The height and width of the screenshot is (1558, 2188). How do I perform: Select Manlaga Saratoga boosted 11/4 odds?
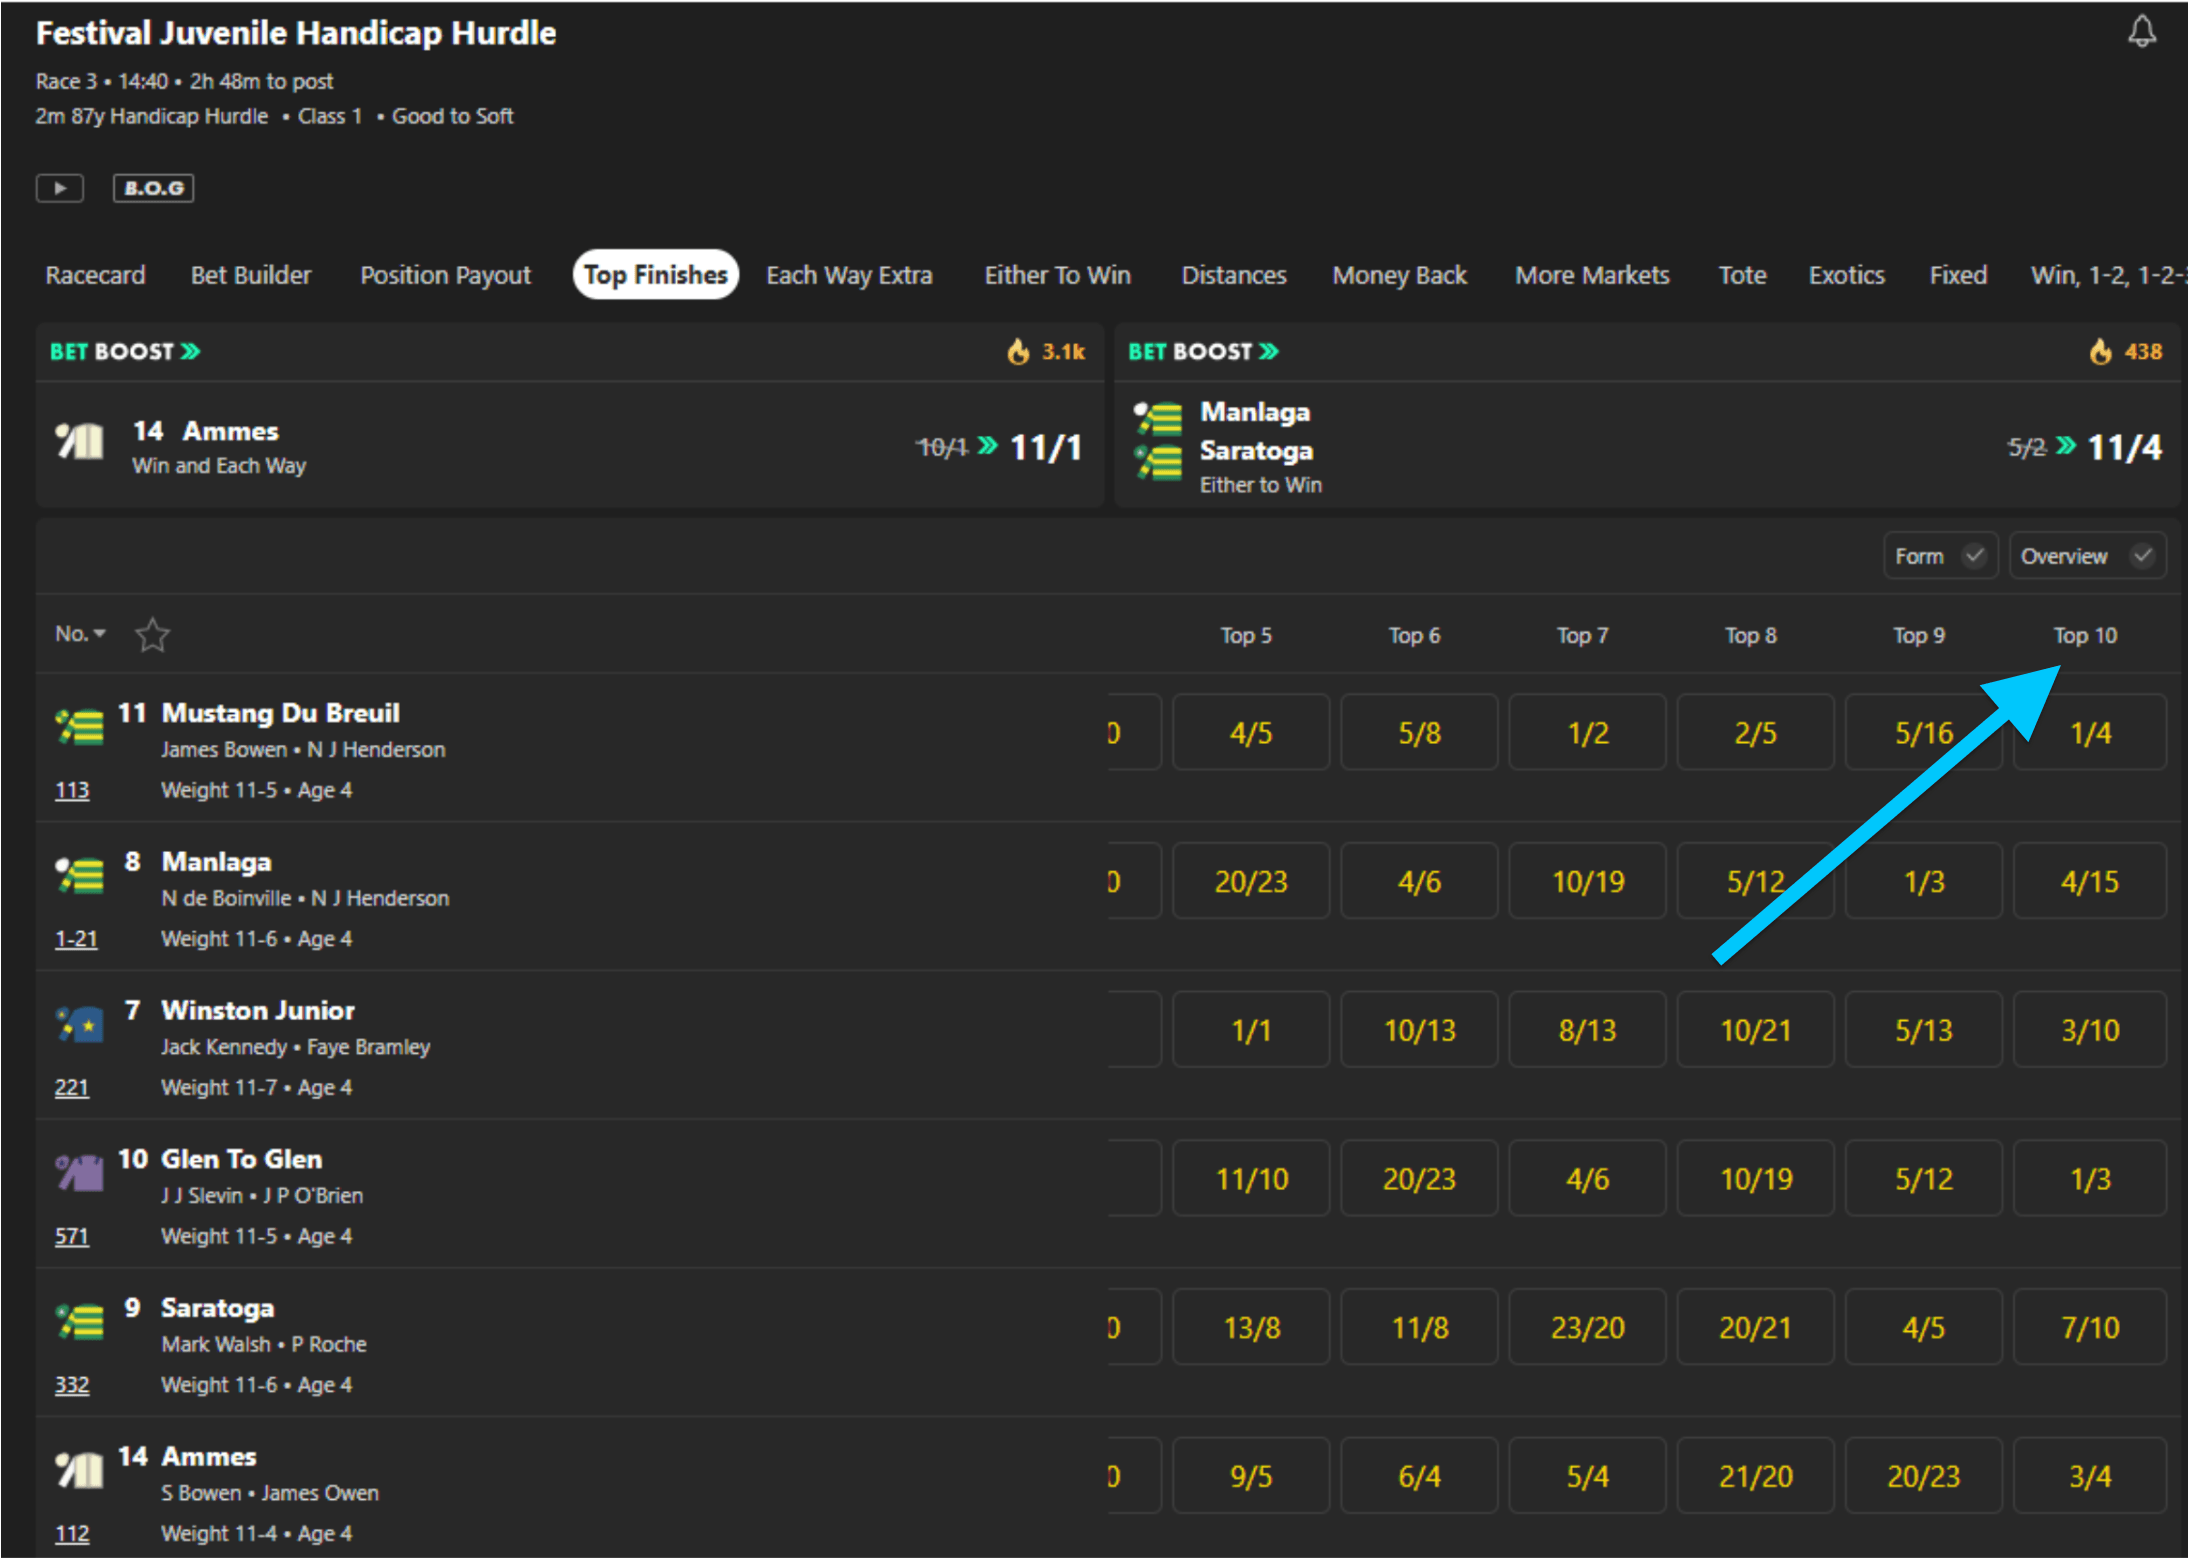coord(2124,447)
